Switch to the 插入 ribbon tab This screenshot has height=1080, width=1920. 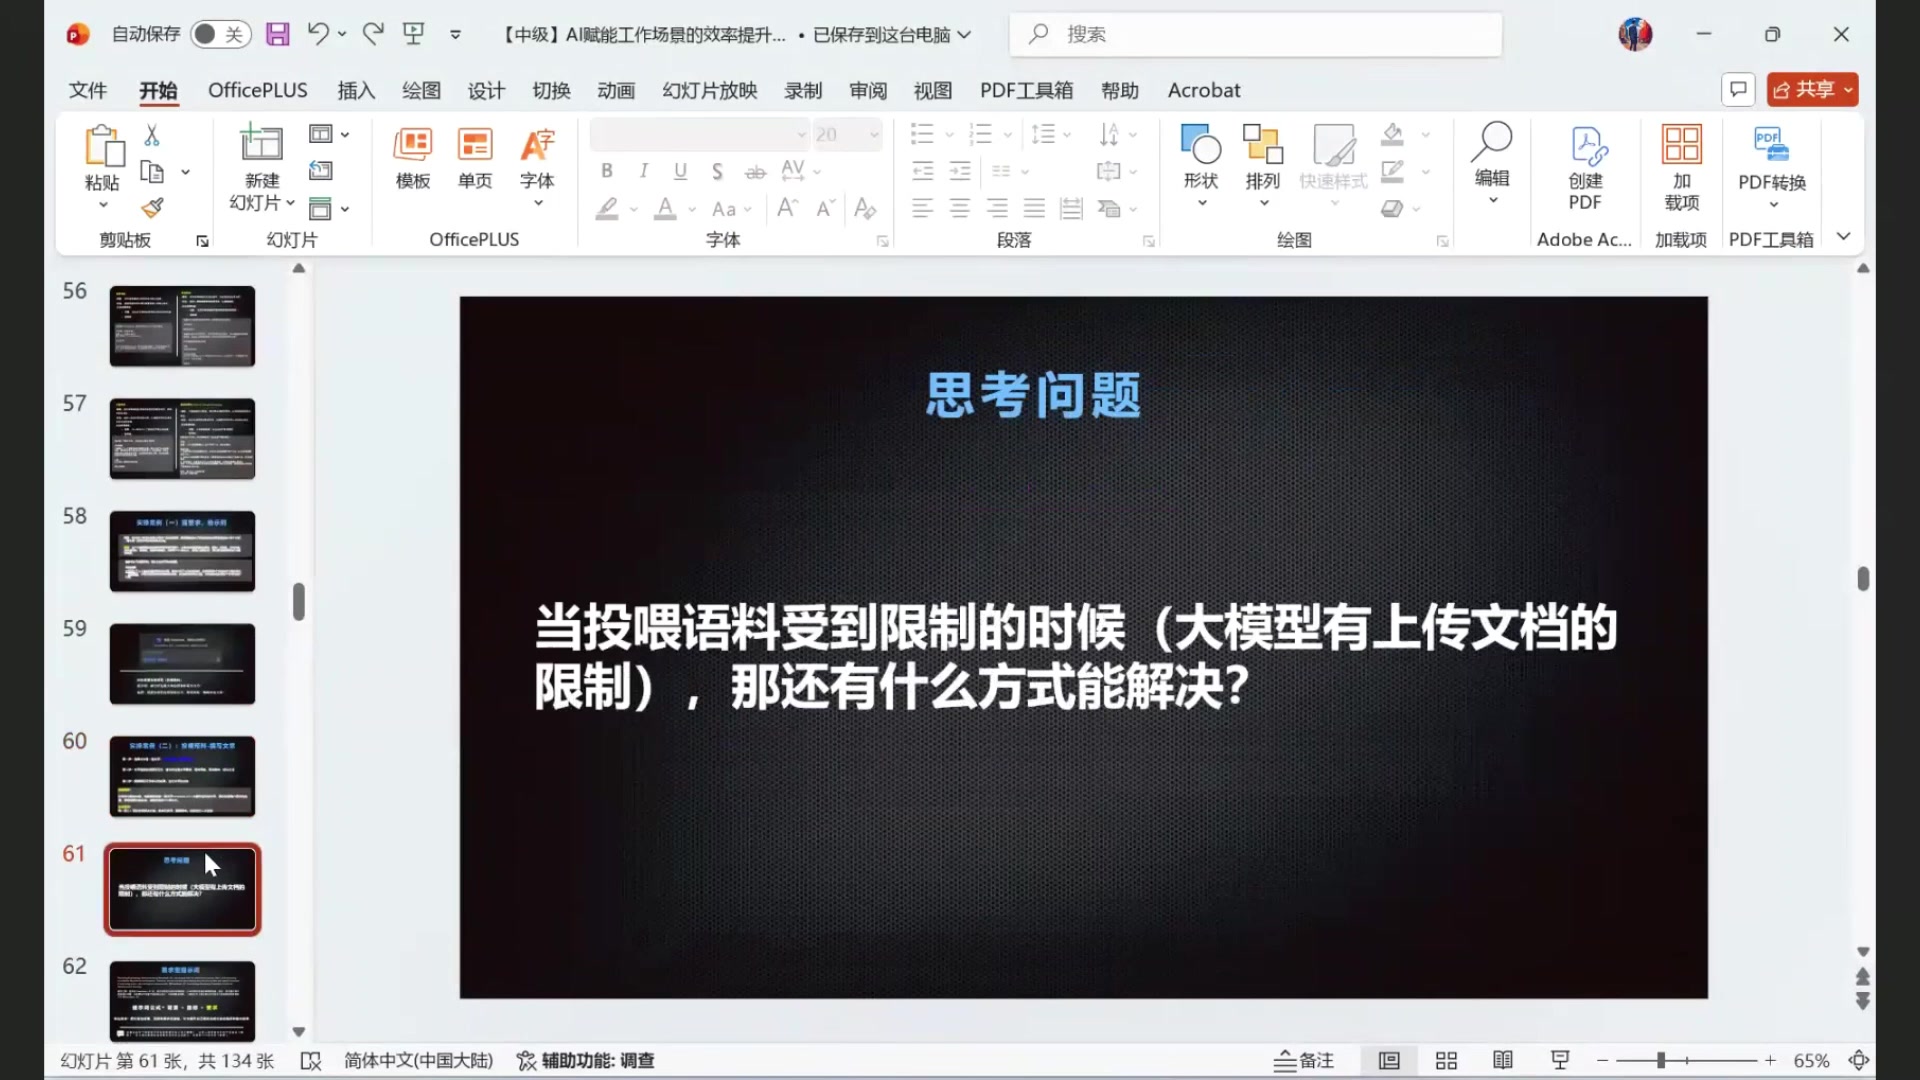(356, 90)
